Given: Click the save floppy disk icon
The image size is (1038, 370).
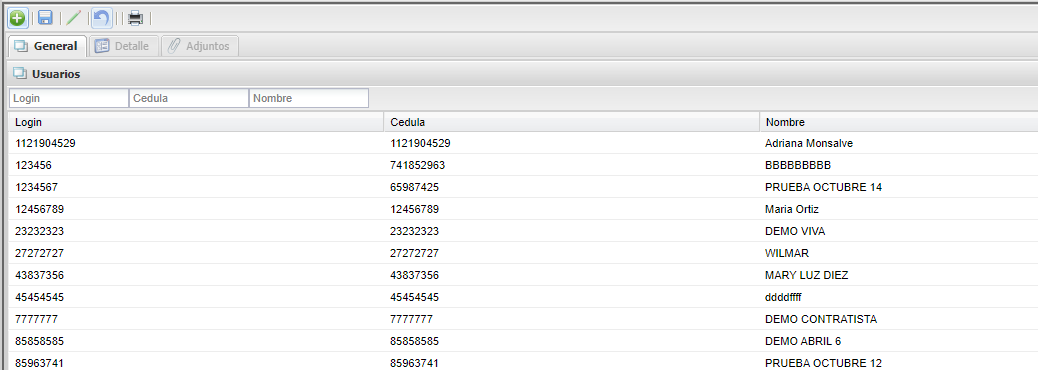Looking at the screenshot, I should pyautogui.click(x=45, y=18).
